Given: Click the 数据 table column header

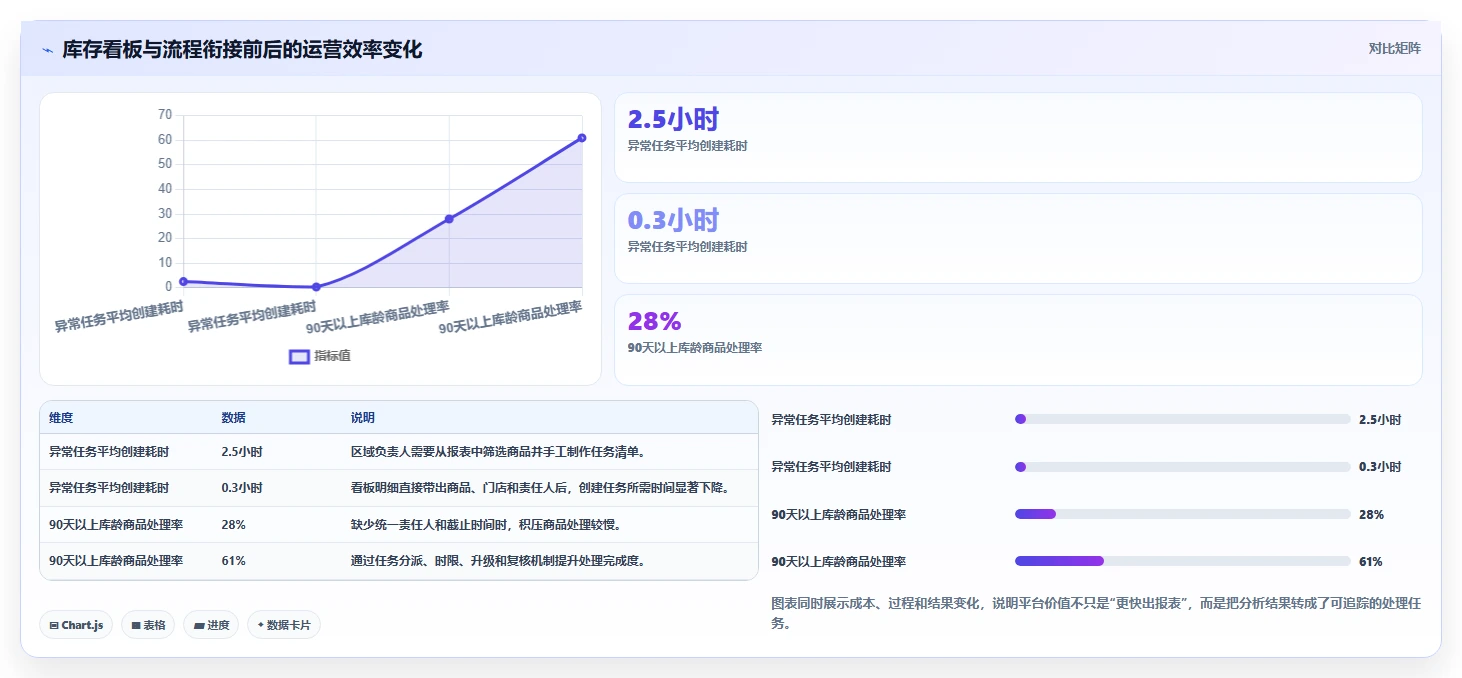Looking at the screenshot, I should (233, 418).
